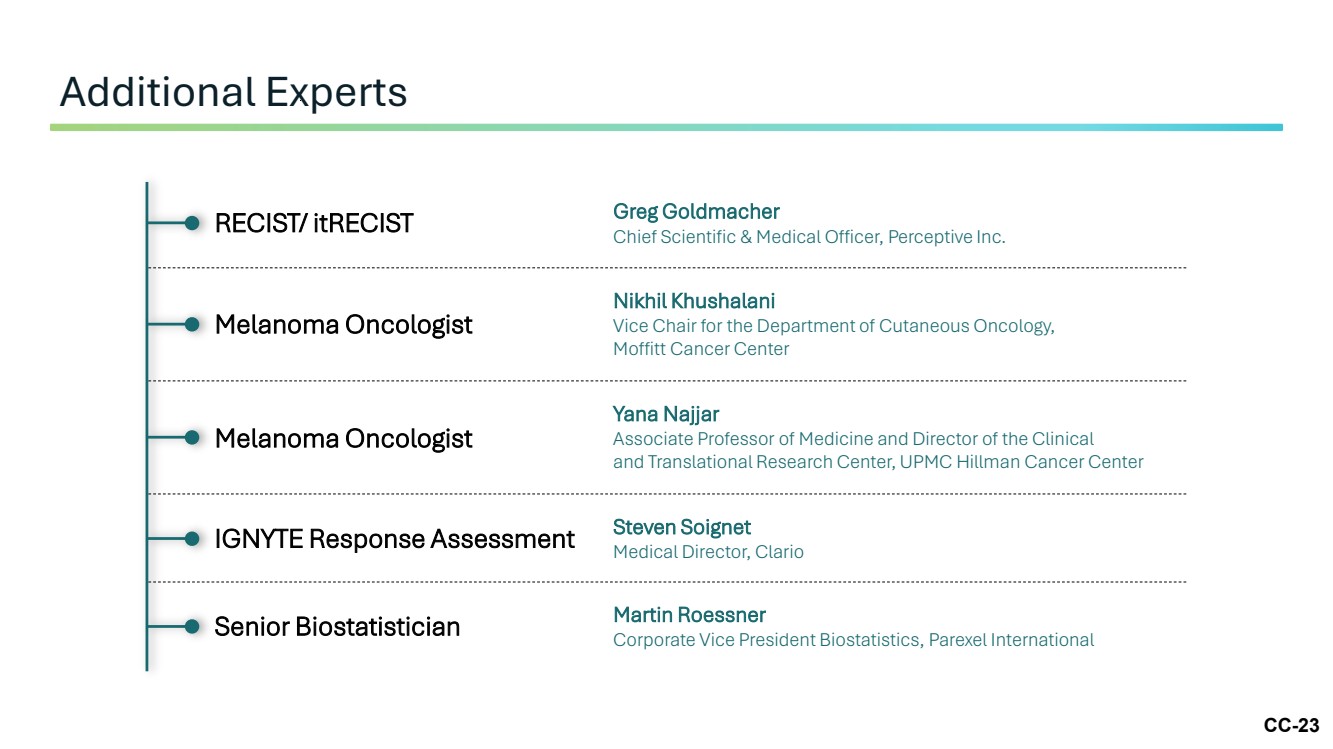1333x749 pixels.
Task: Click the bullet dot beside IGNYTE Response Assessment
Action: click(192, 539)
